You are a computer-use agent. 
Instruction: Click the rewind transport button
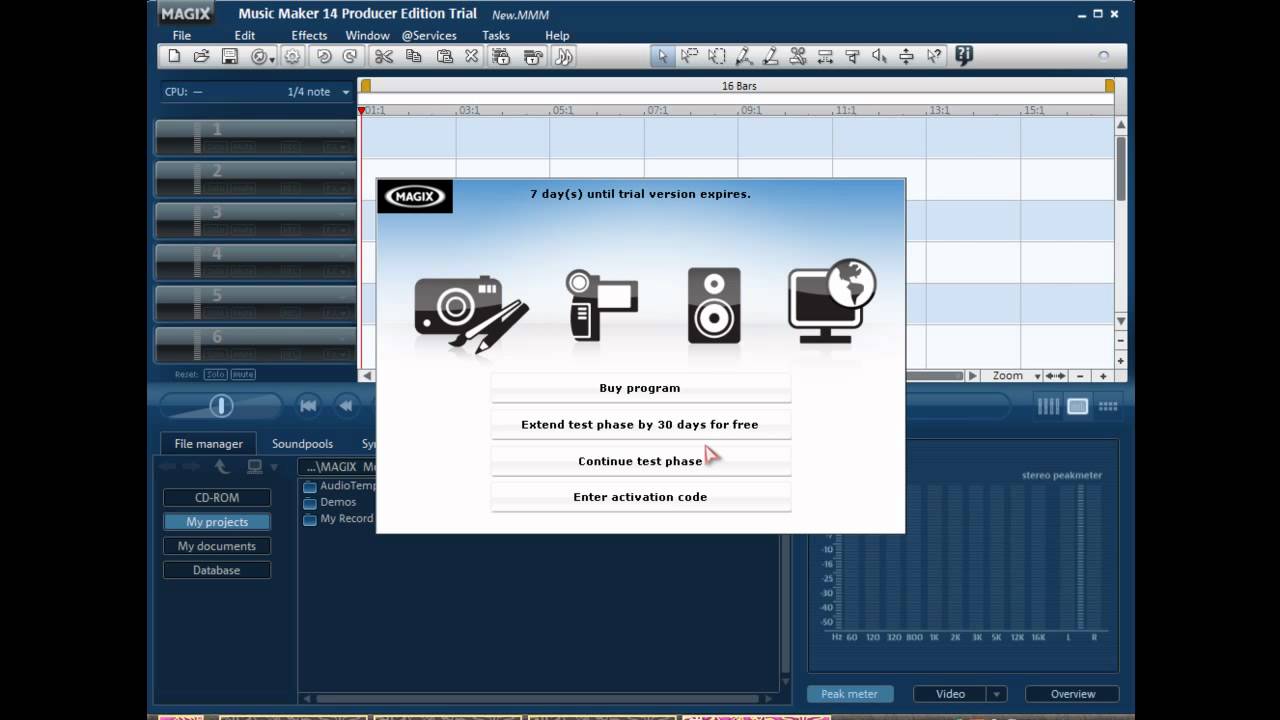[346, 405]
